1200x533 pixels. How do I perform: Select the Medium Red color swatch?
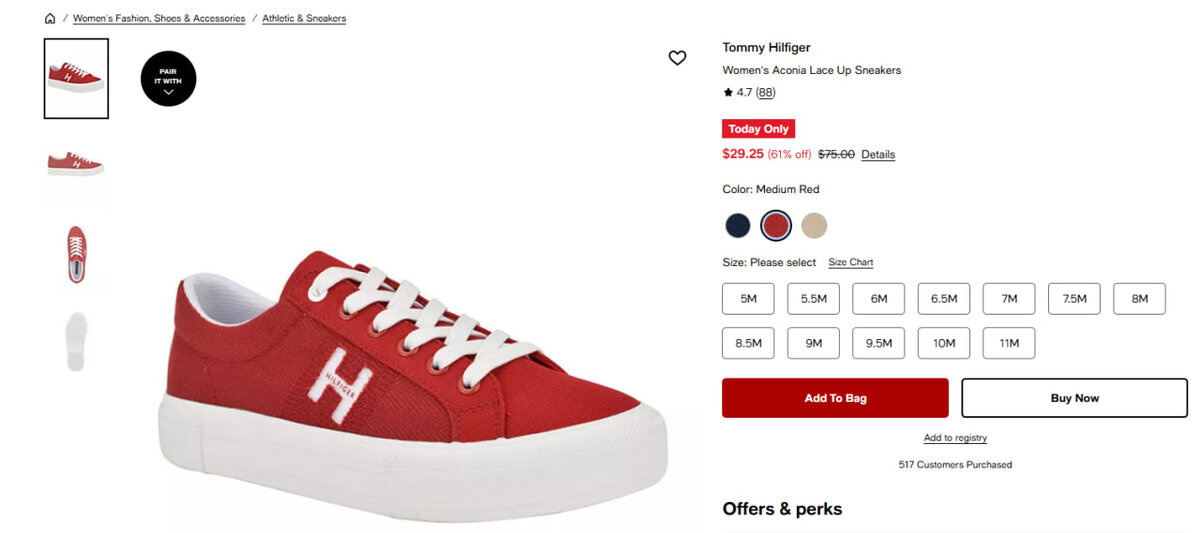click(776, 226)
